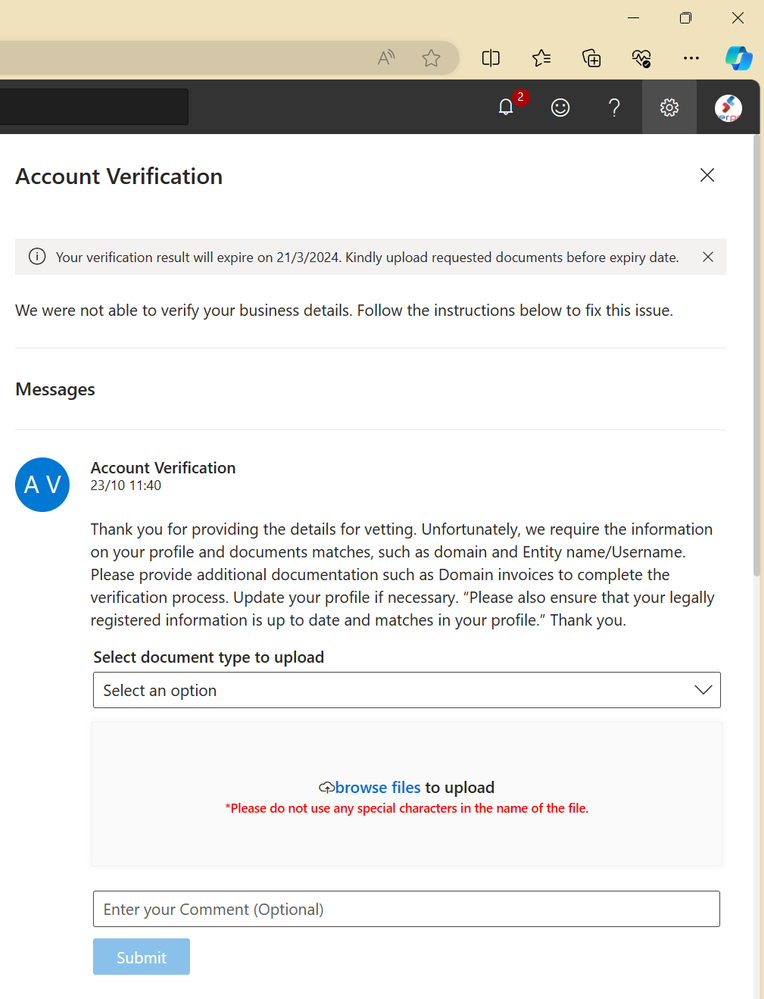Click the cloud upload icon

point(326,788)
